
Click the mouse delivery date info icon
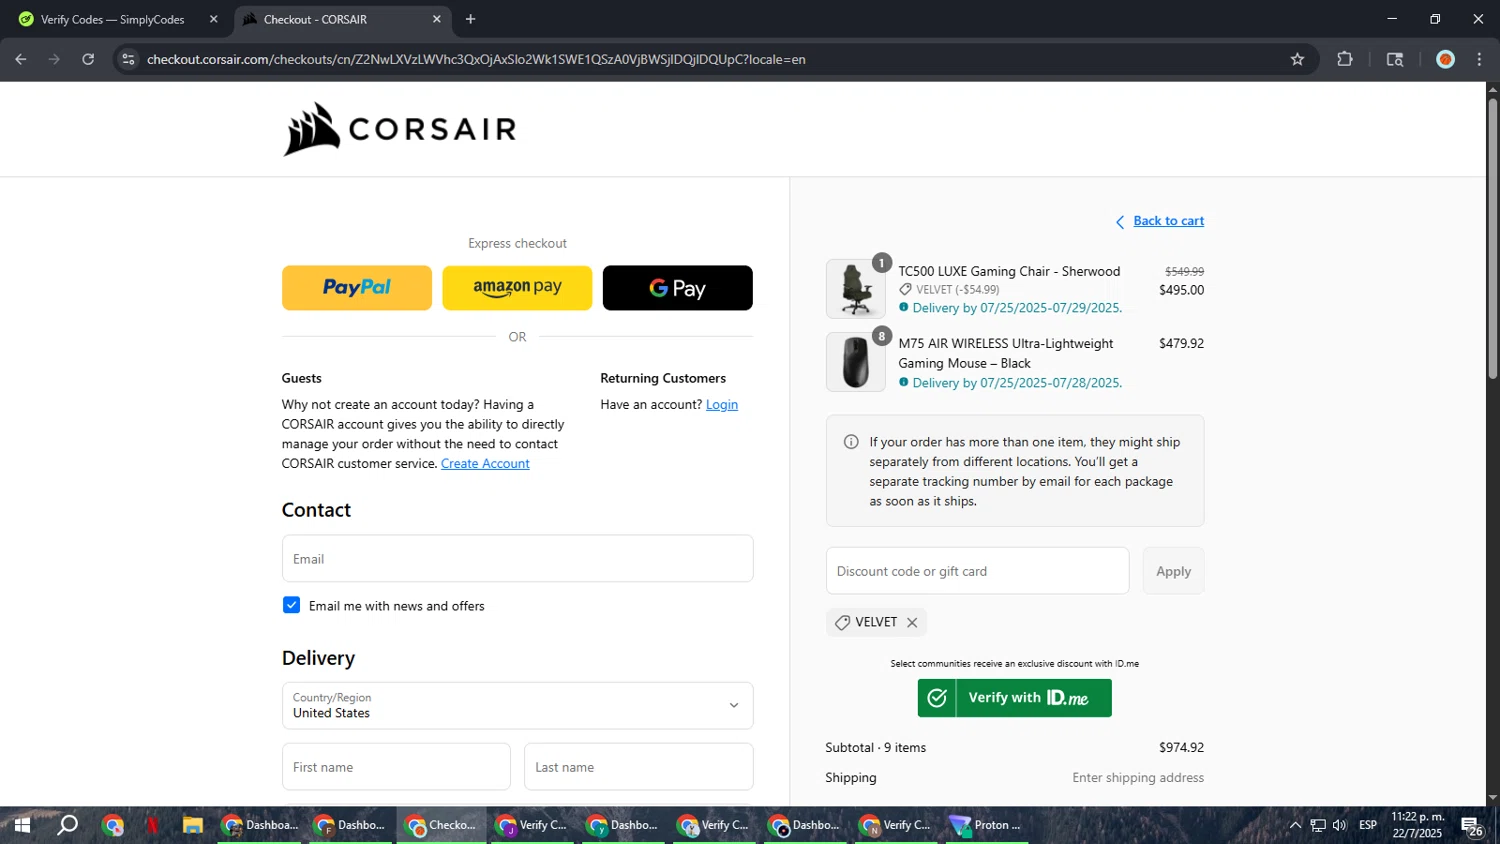click(904, 382)
